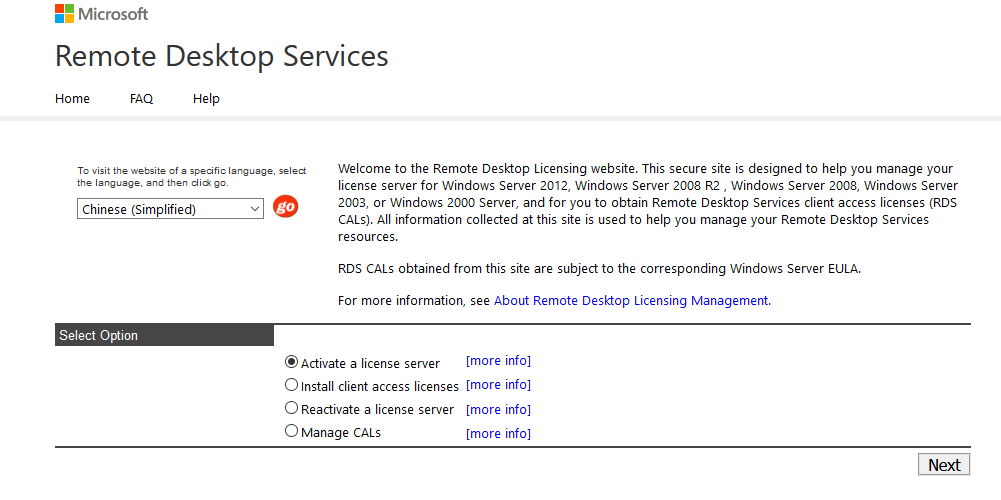The width and height of the screenshot is (1001, 500).
Task: Click the red go button
Action: (285, 207)
